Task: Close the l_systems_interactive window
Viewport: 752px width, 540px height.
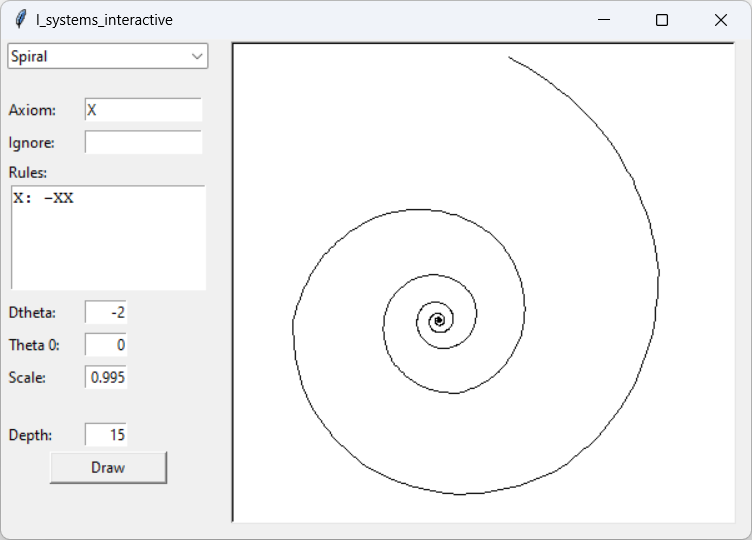Action: pos(721,20)
